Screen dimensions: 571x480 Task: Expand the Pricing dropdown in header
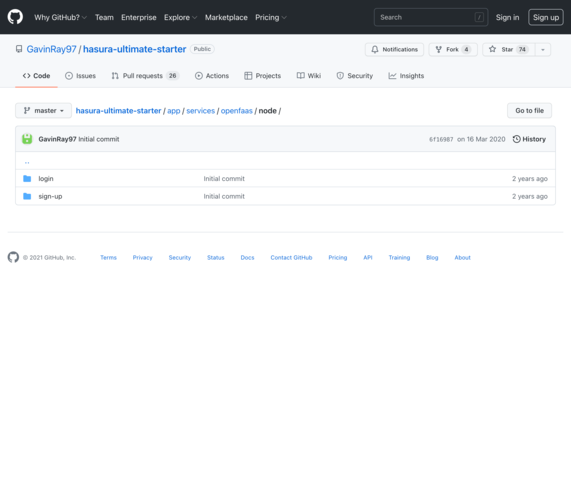click(271, 17)
